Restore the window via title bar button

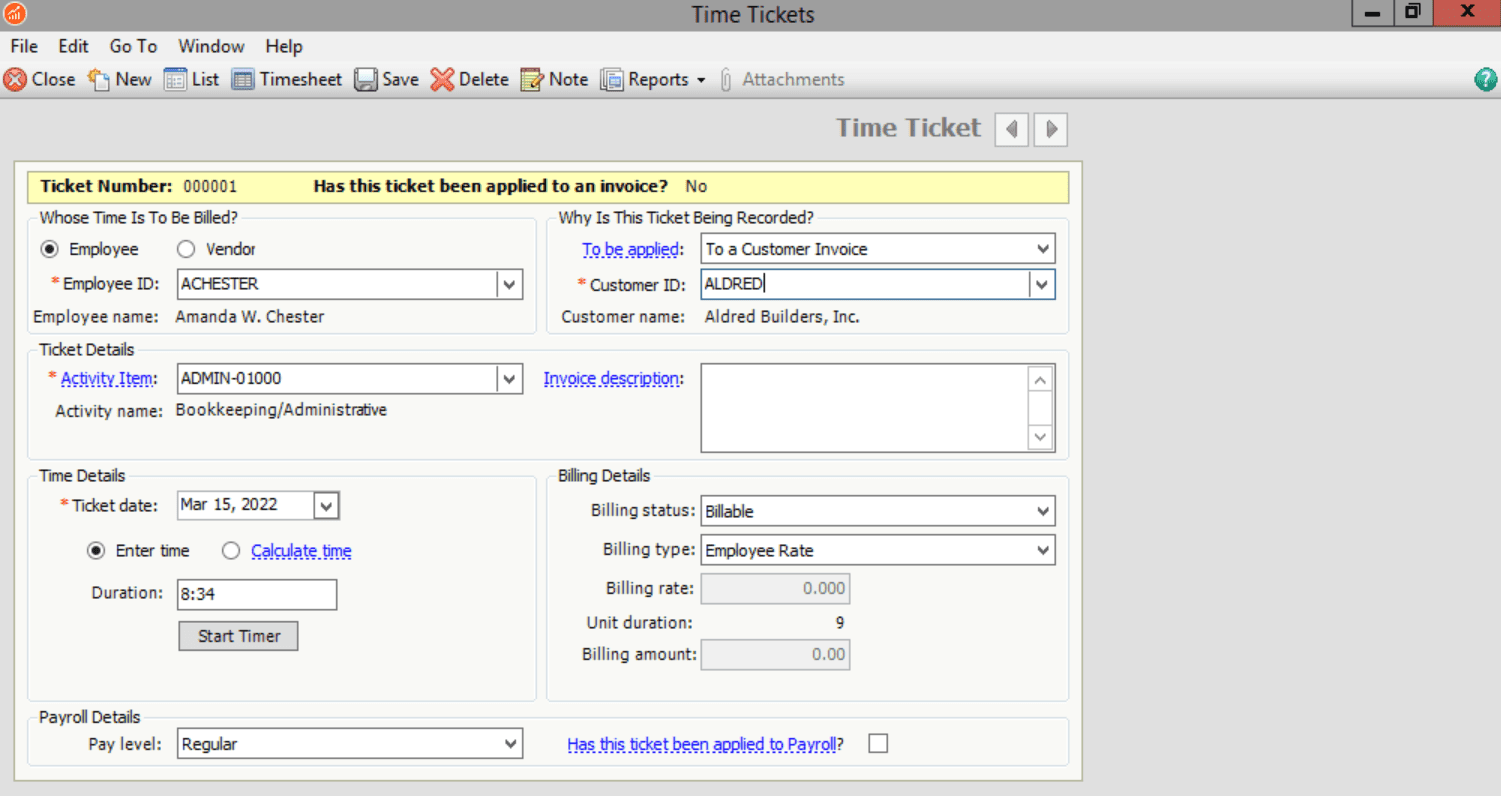1413,12
